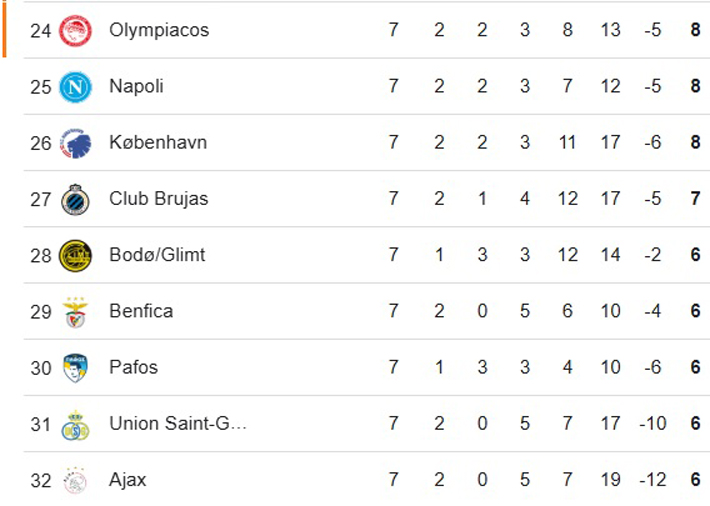
Task: Click Olympiacos rank number 24
Action: [x=40, y=30]
